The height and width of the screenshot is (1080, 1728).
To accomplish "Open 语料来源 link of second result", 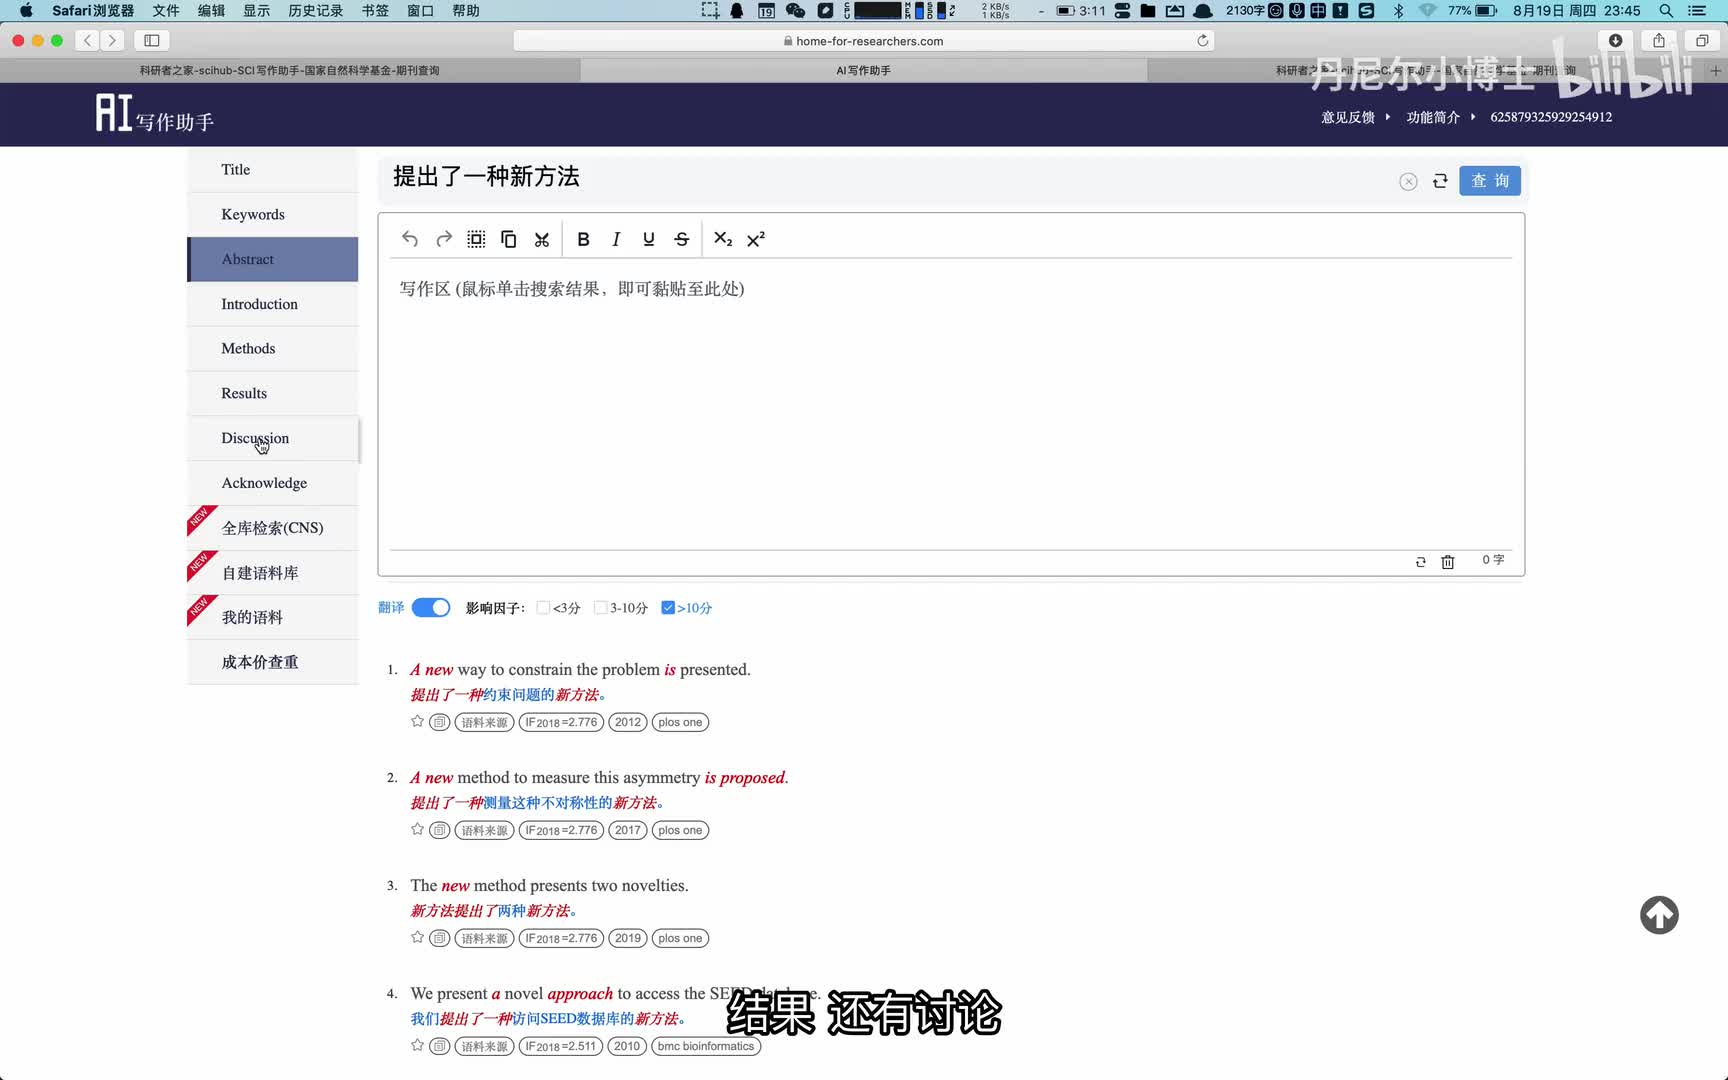I will 484,830.
